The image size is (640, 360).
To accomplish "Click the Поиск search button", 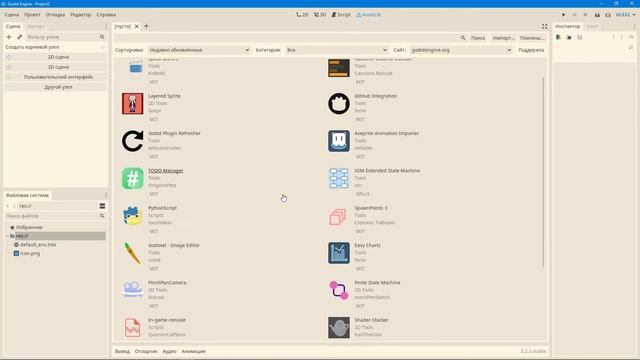I will point(478,38).
